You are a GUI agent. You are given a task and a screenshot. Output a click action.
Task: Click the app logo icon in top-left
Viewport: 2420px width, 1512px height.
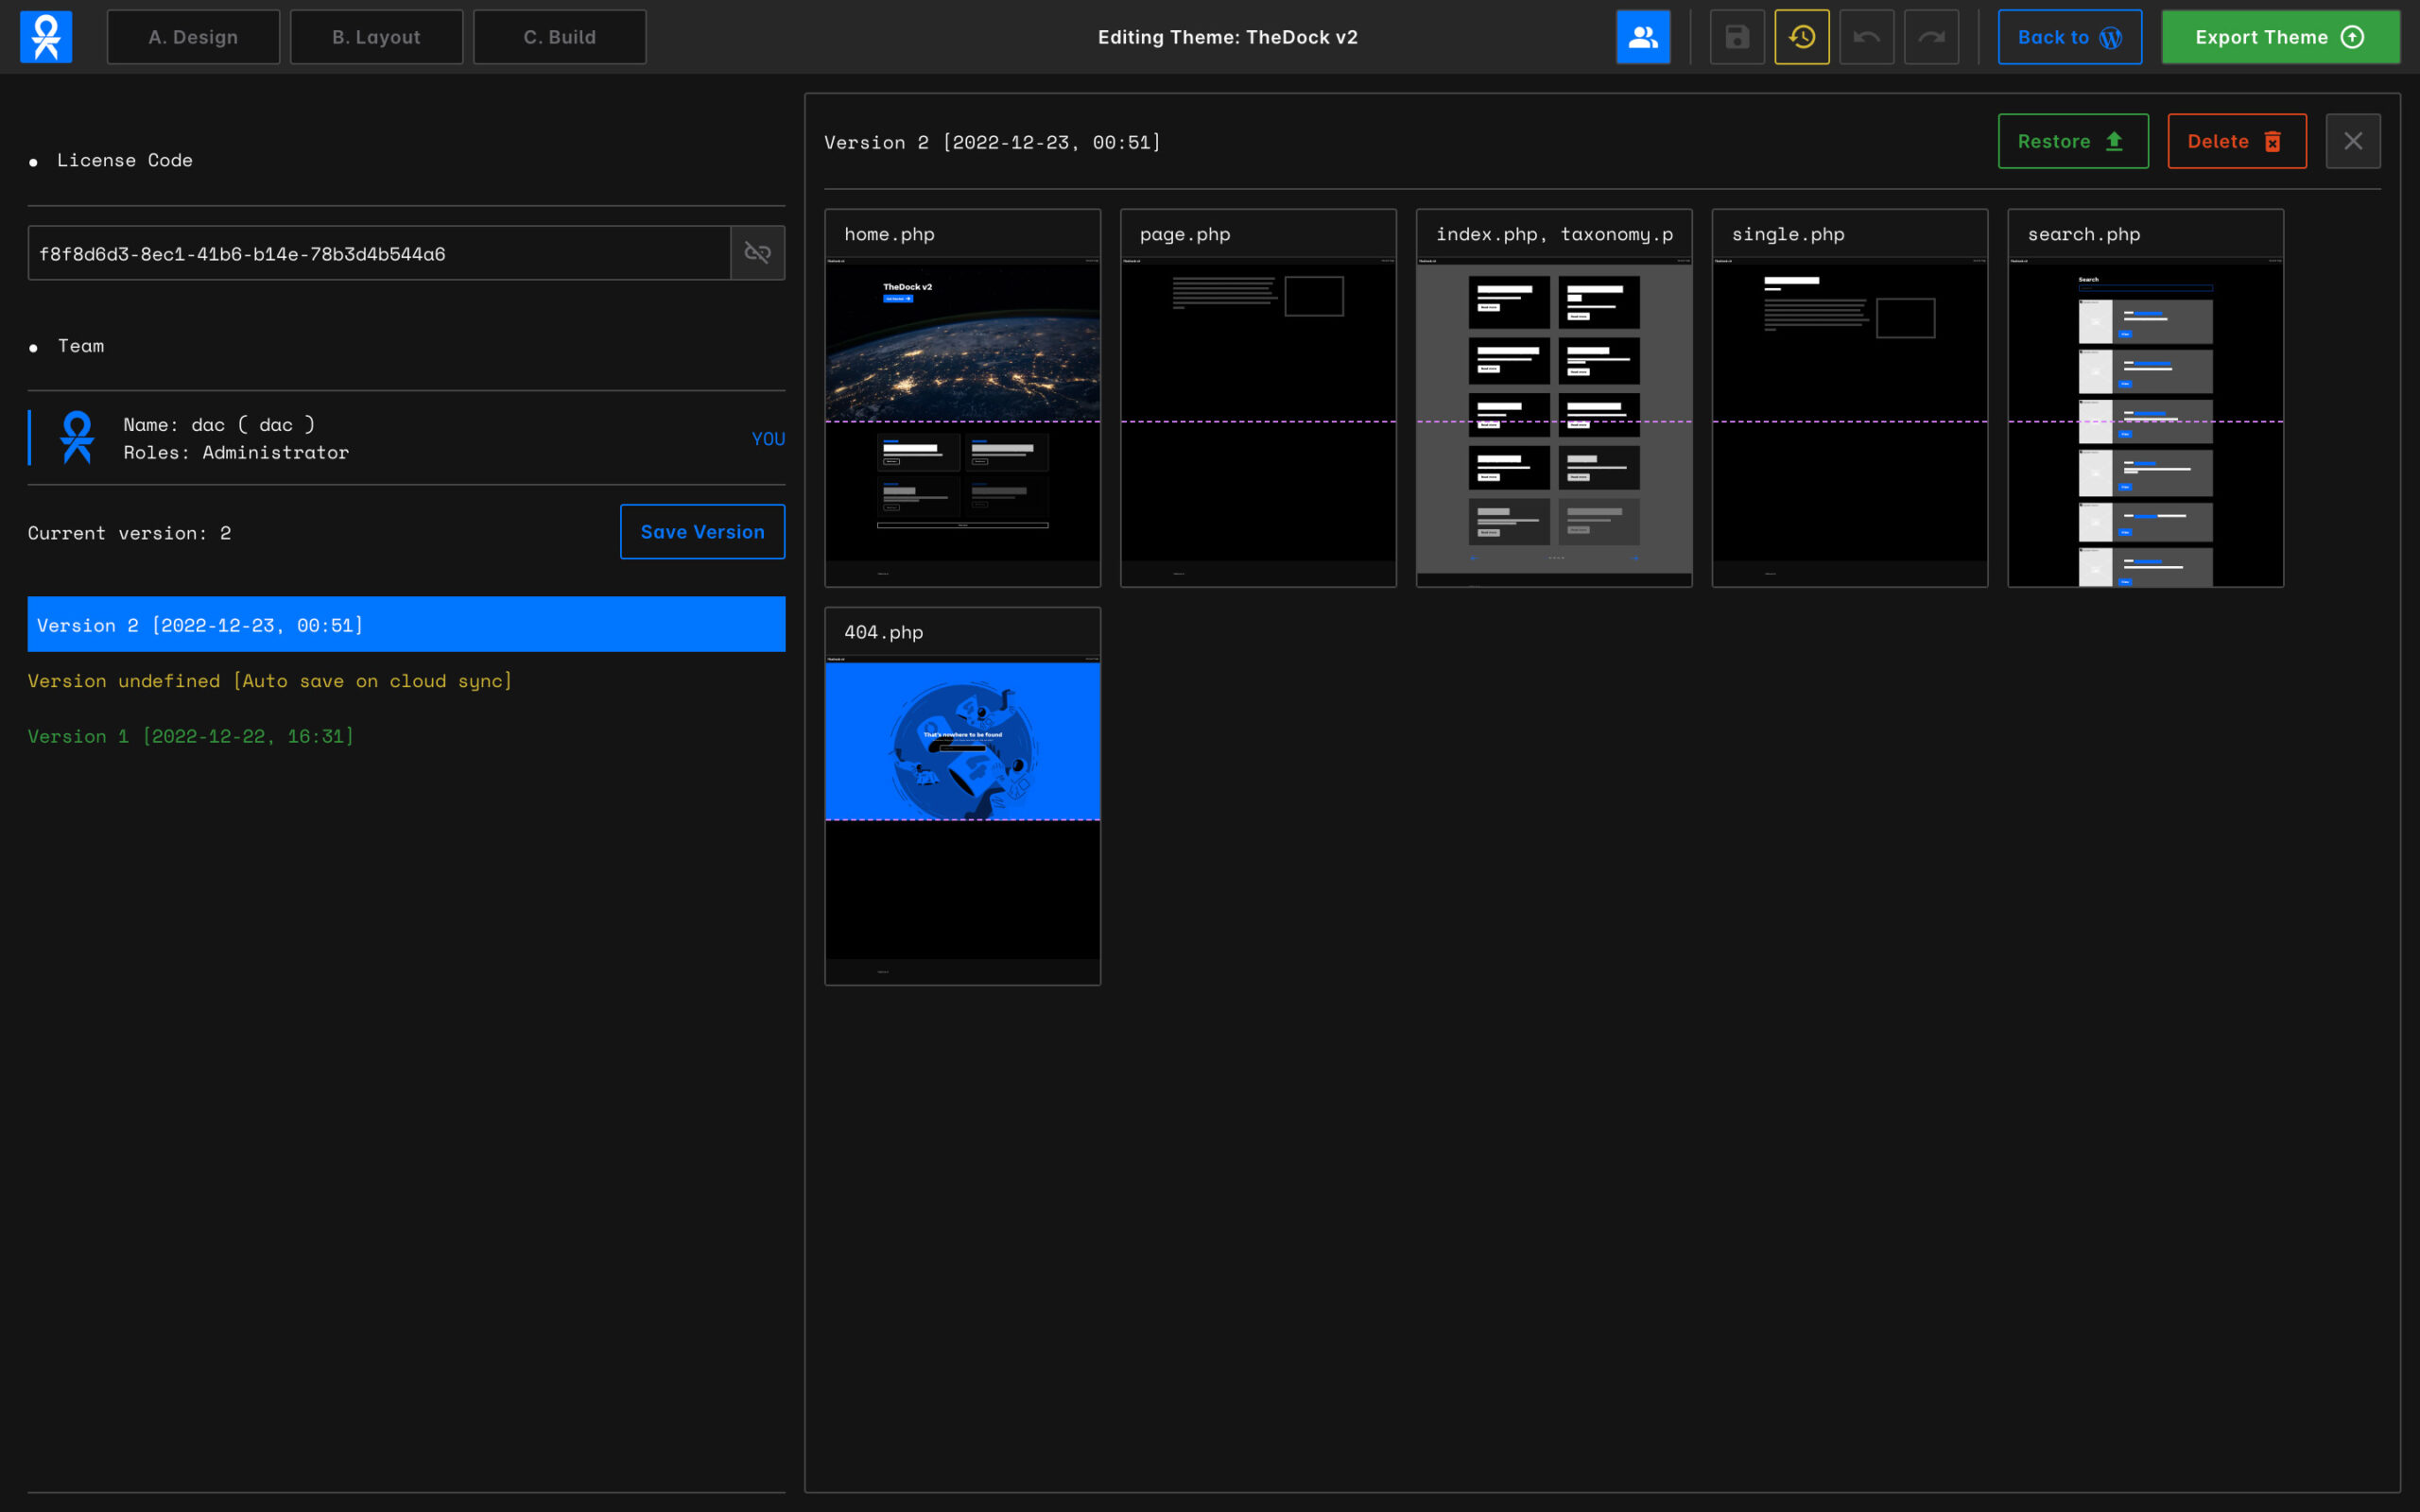[x=46, y=37]
